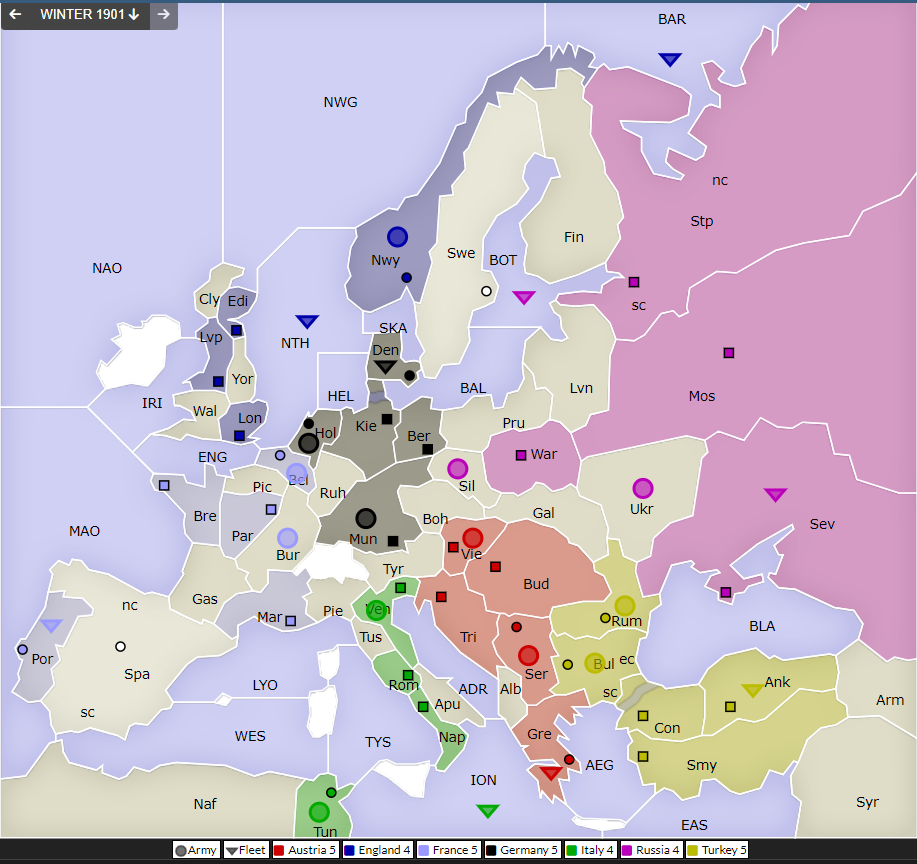Select the Turkish army in Bul
This screenshot has width=917, height=864.
point(594,663)
